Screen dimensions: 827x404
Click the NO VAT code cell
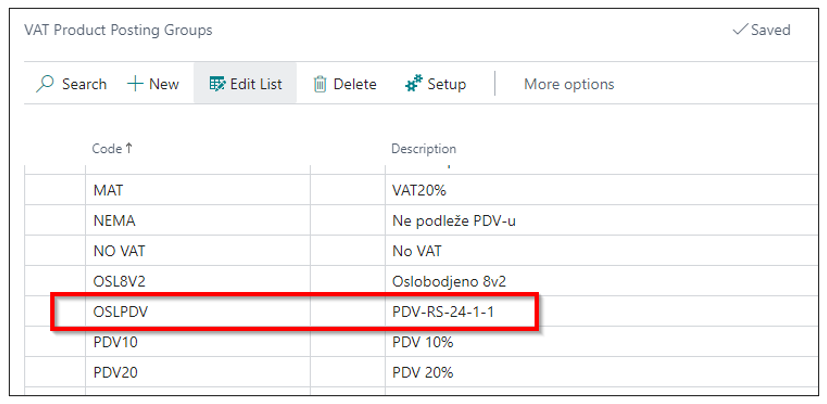(x=198, y=251)
